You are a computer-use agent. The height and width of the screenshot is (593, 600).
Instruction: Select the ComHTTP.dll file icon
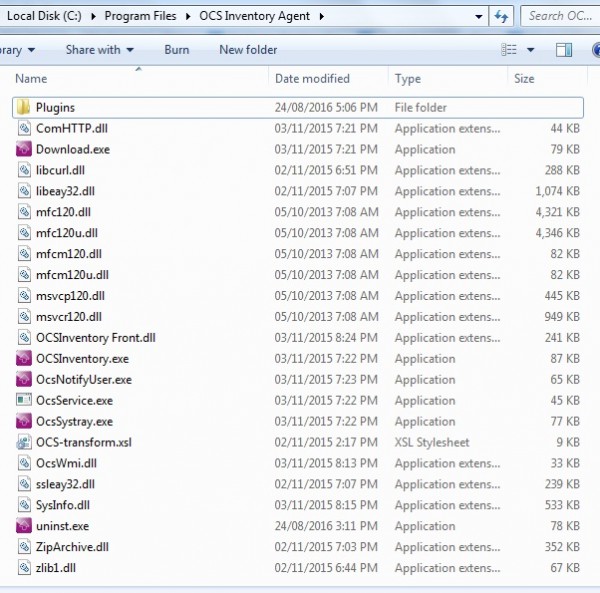tap(24, 129)
